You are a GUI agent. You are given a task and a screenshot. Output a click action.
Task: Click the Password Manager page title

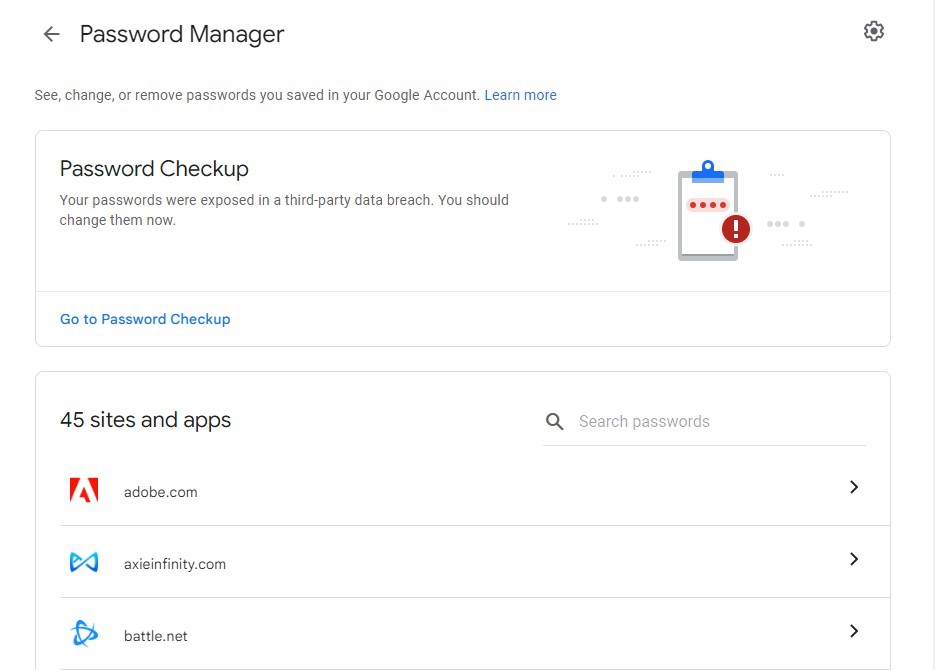tap(182, 34)
